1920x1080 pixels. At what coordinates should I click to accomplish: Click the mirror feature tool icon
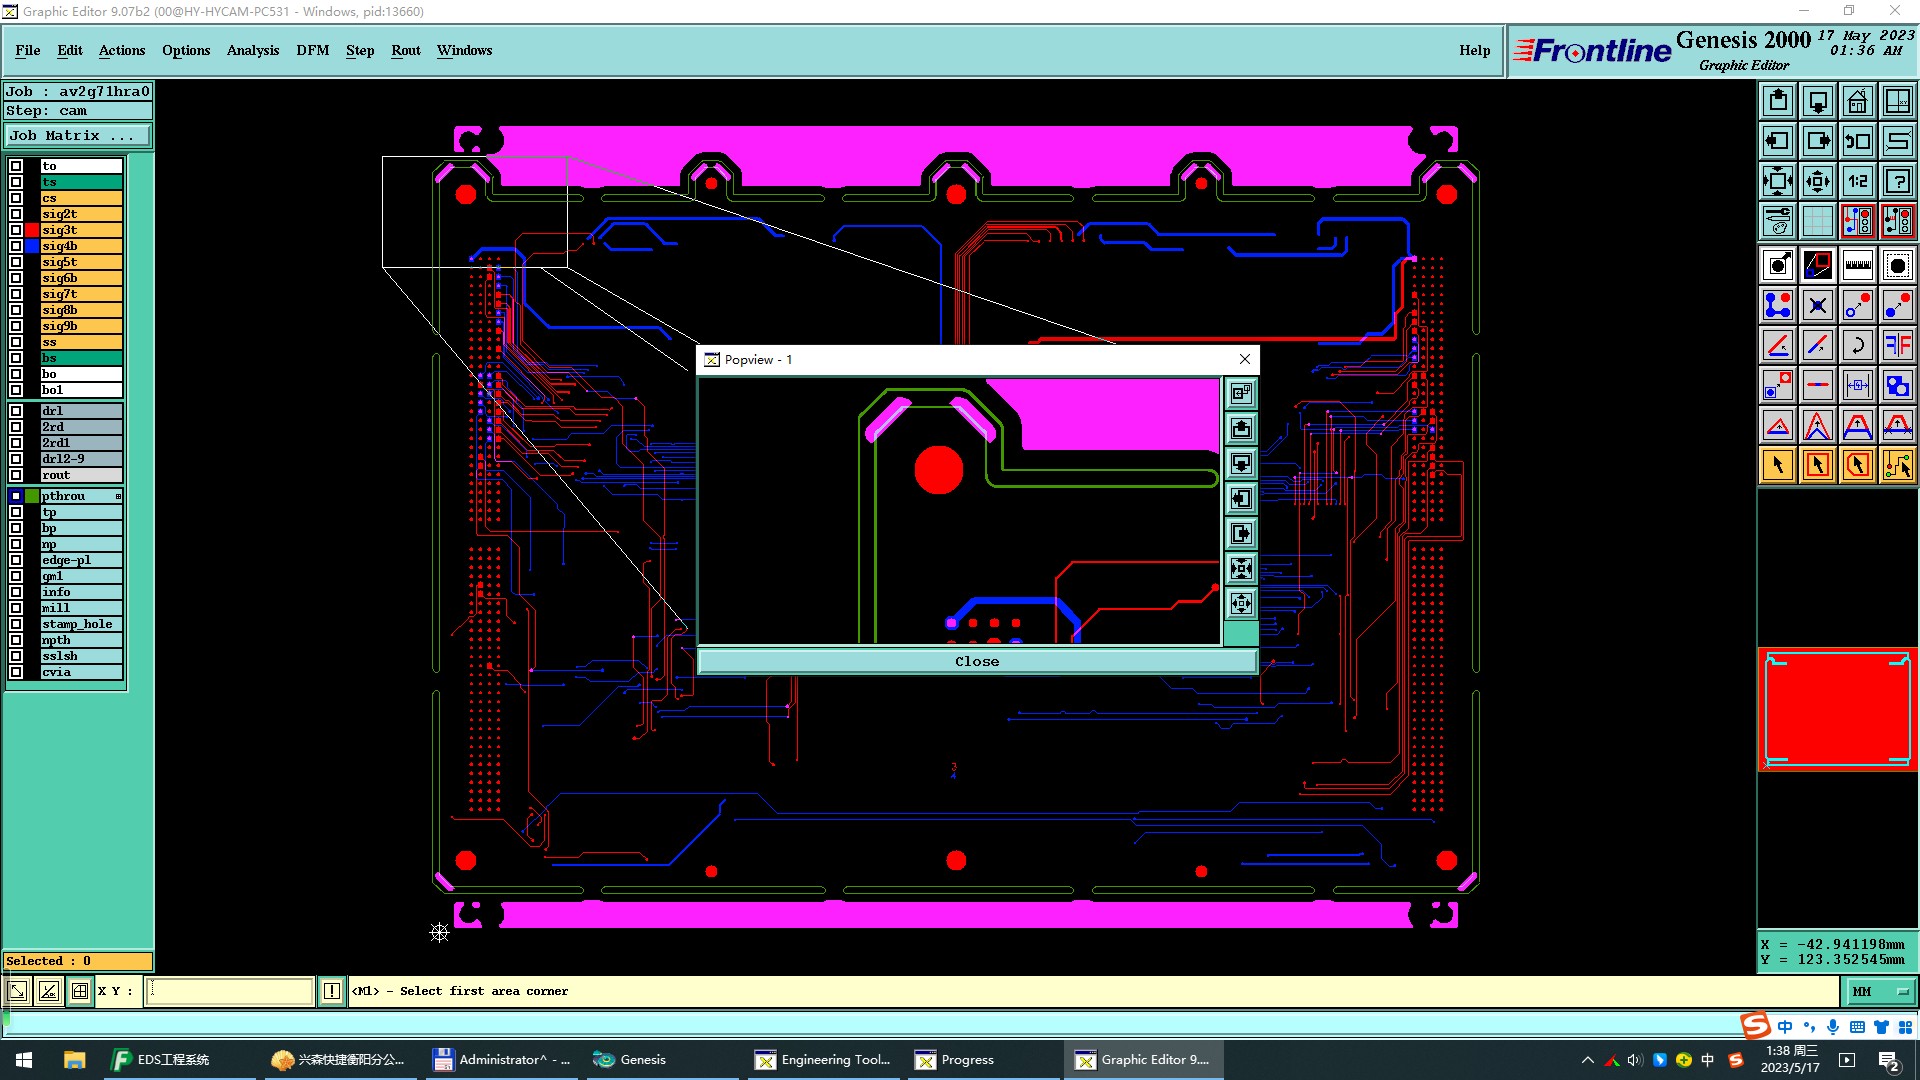click(x=1897, y=345)
